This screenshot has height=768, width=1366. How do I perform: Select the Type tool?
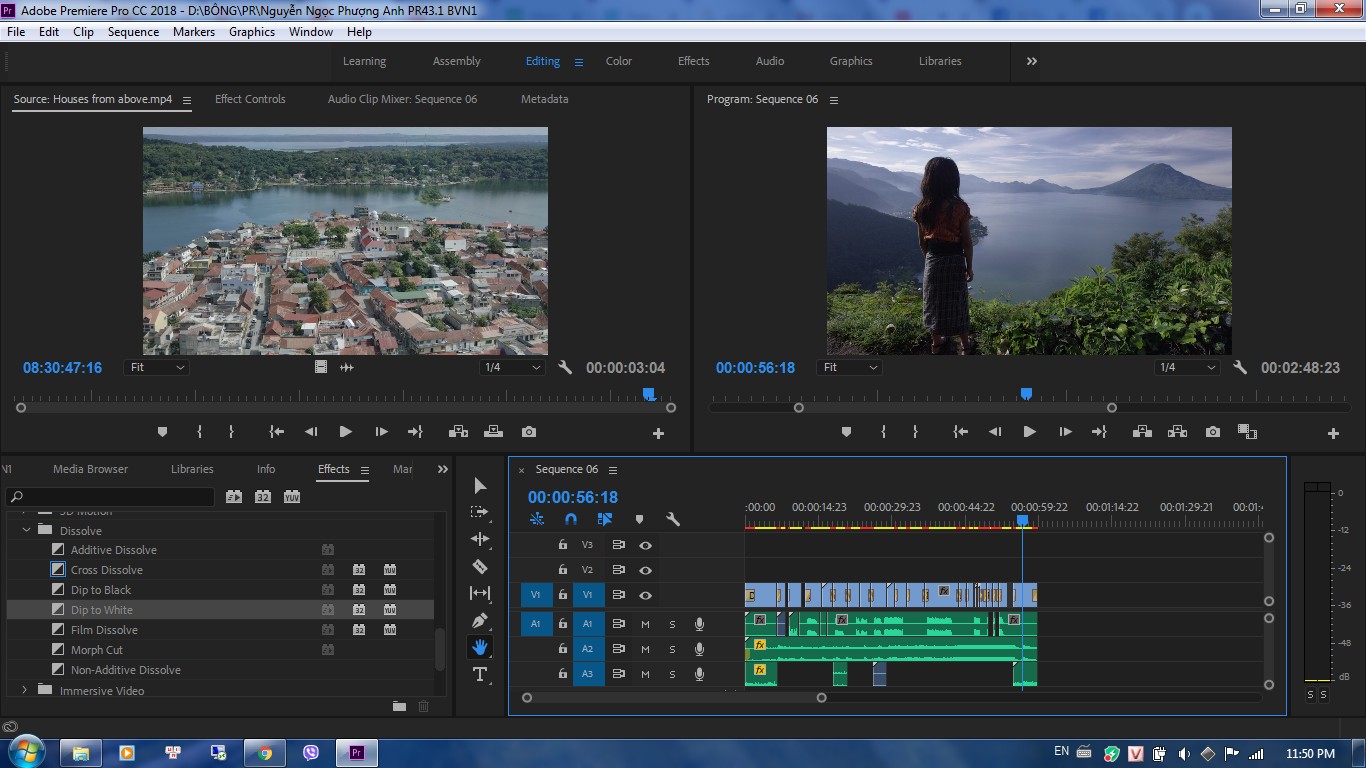pos(480,674)
